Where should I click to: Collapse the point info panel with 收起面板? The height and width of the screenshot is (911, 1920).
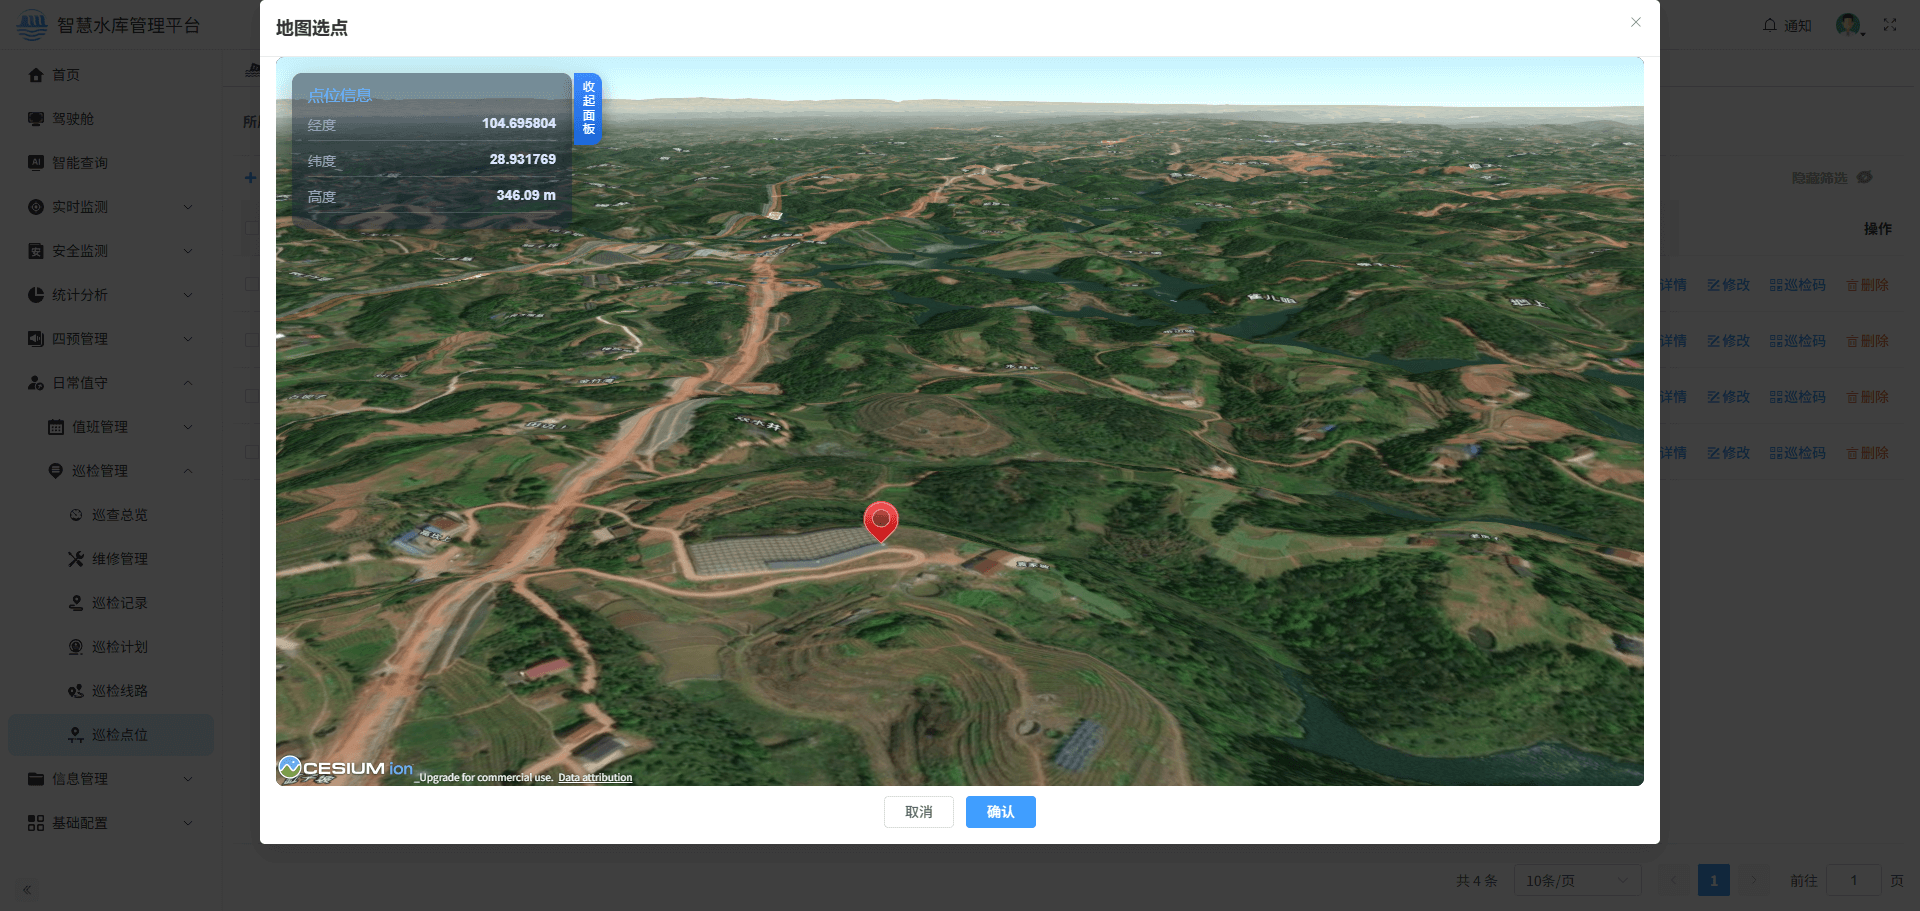[588, 108]
